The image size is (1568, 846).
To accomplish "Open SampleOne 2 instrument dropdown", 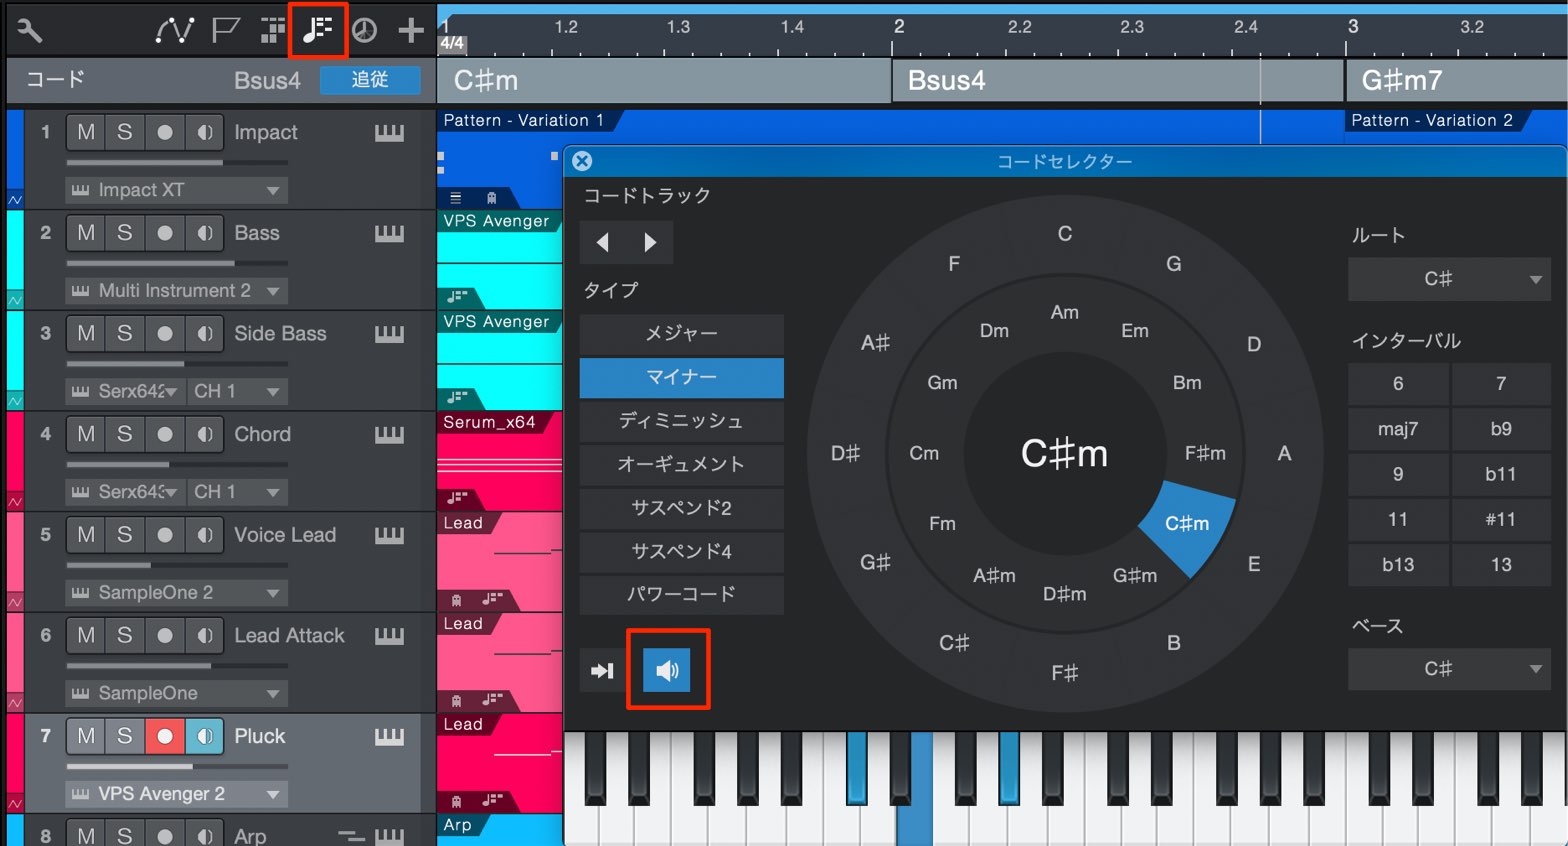I will point(177,593).
